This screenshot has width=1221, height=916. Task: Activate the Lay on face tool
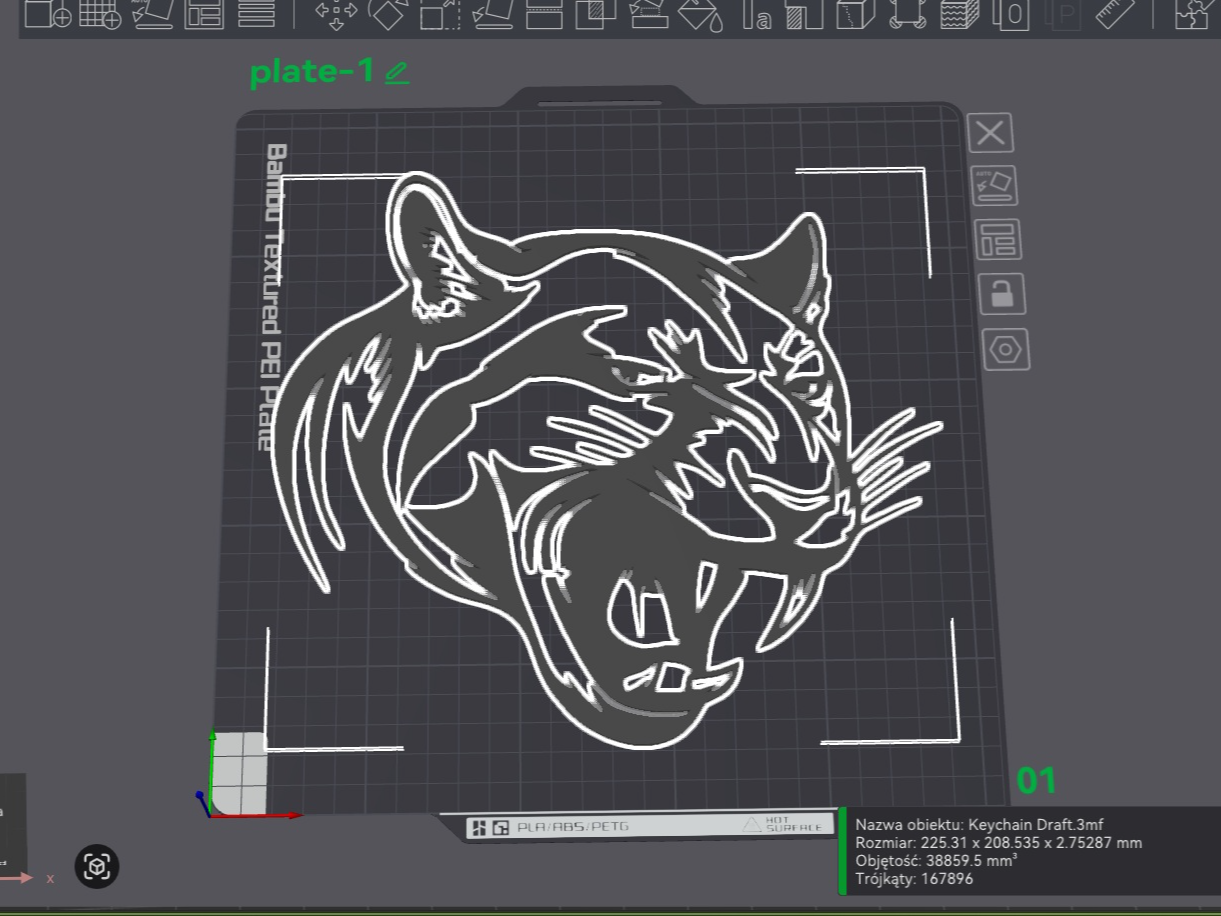[x=492, y=14]
